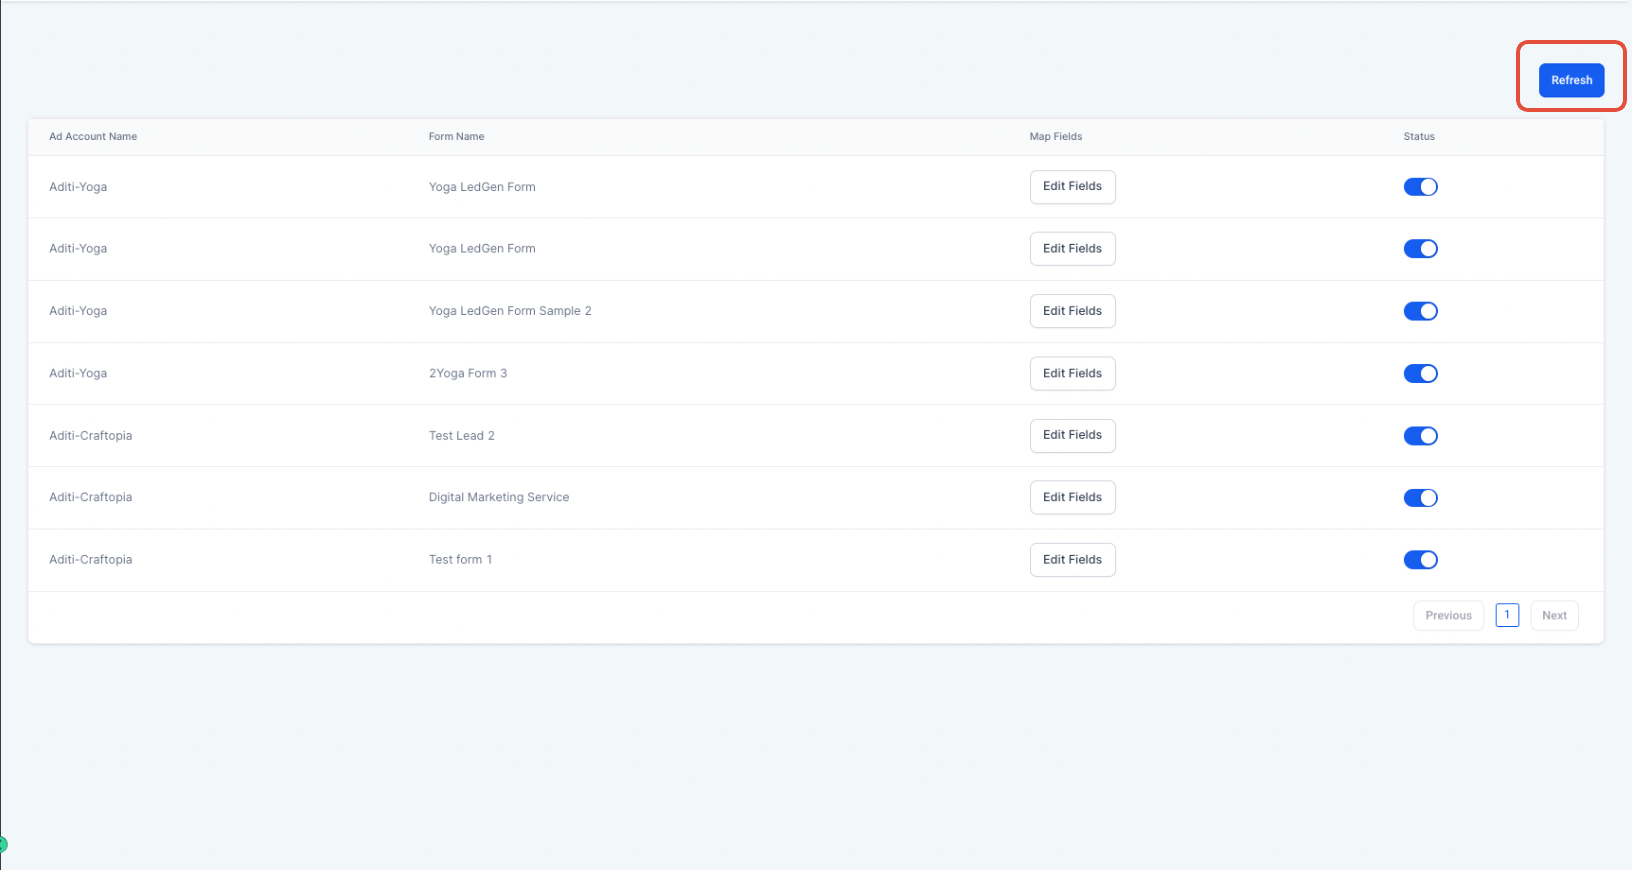Go to the Previous page
This screenshot has height=870, width=1632.
[1448, 616]
